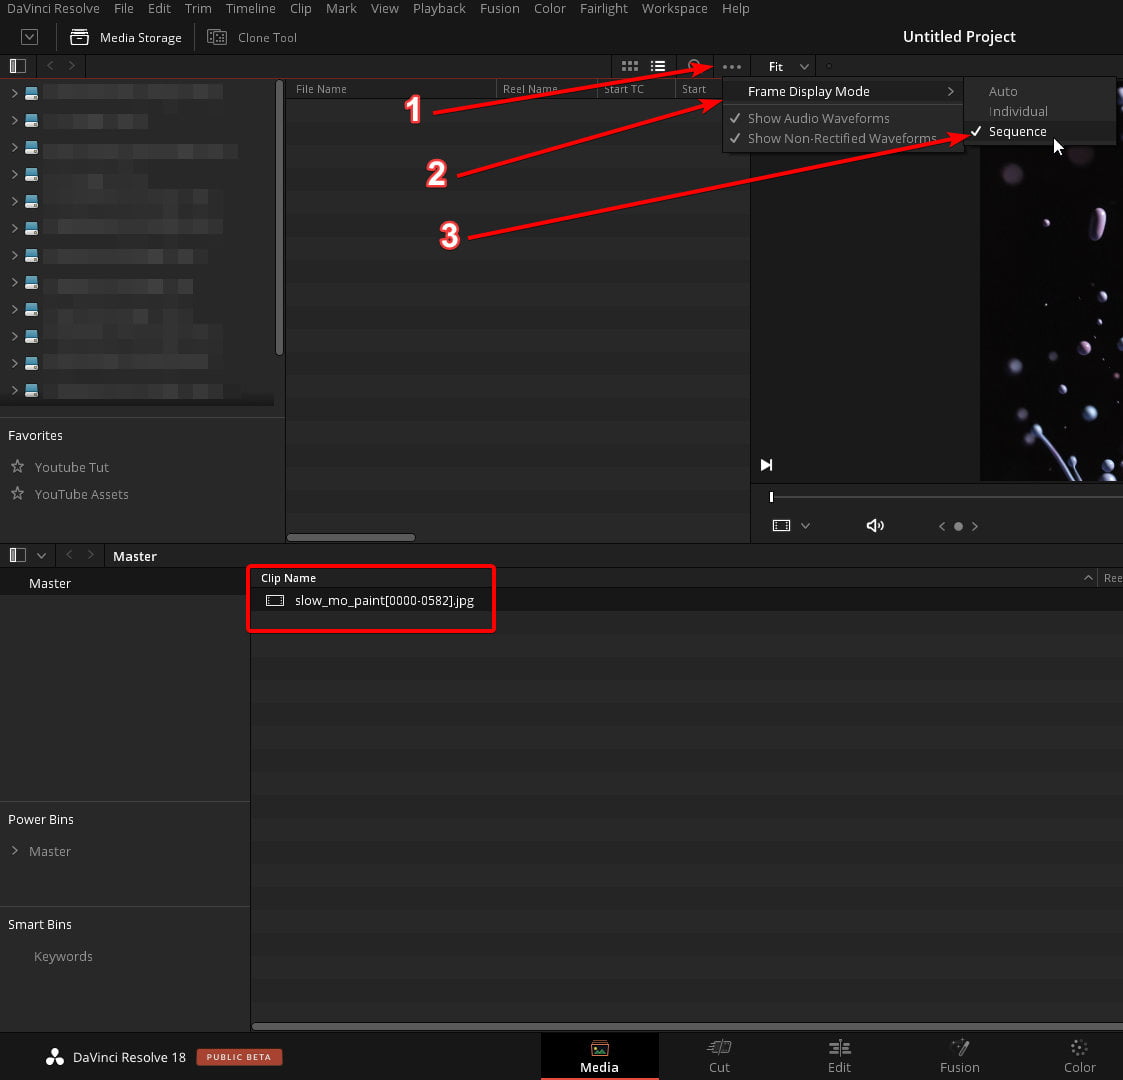Switch to the Edit page tab

point(839,1056)
